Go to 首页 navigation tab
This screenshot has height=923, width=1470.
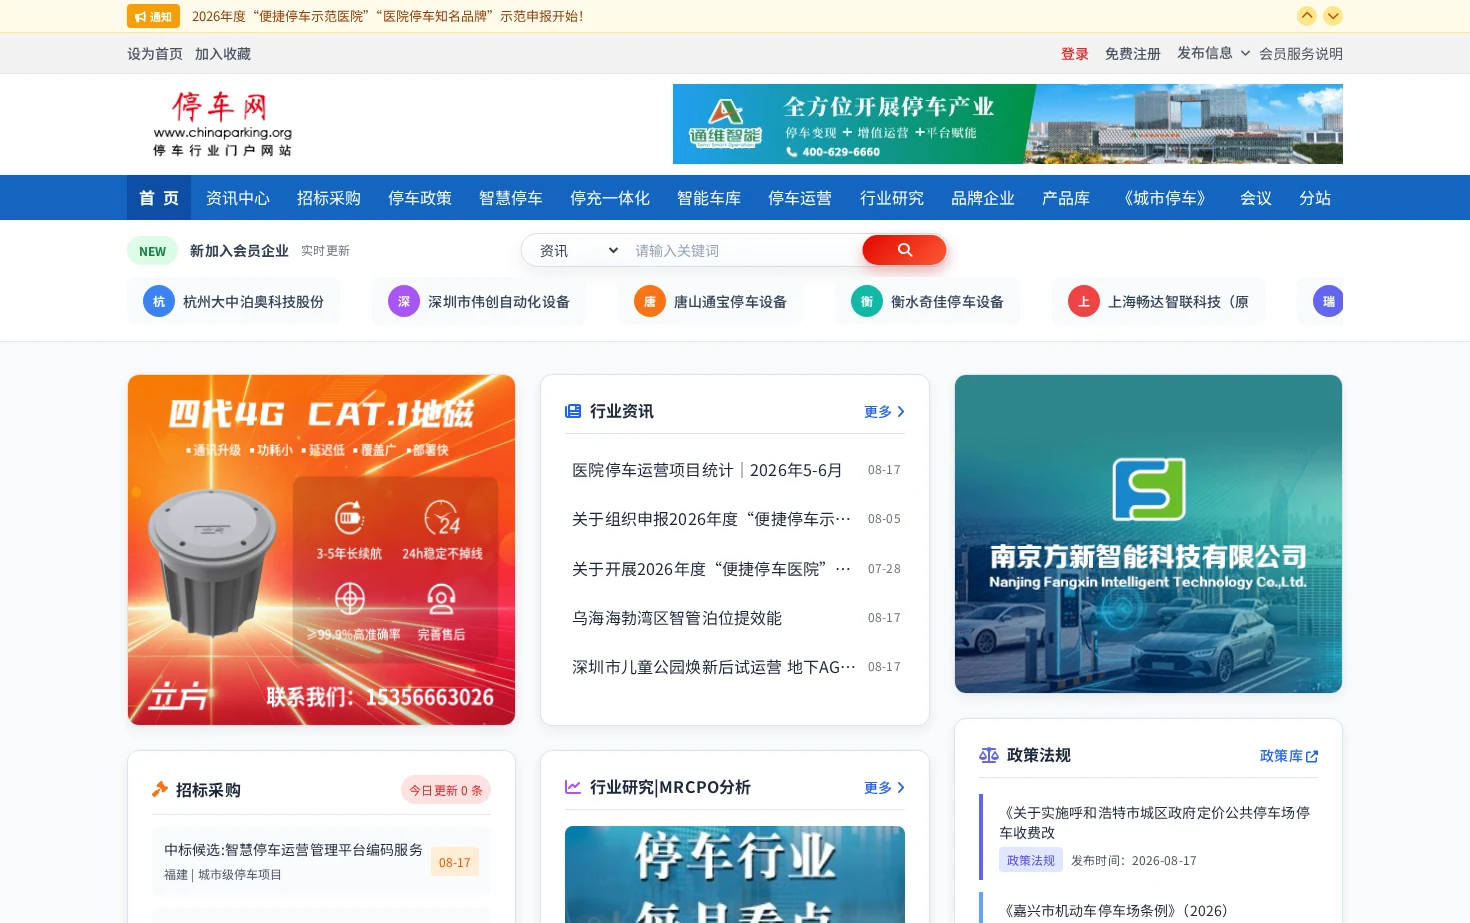pos(159,198)
